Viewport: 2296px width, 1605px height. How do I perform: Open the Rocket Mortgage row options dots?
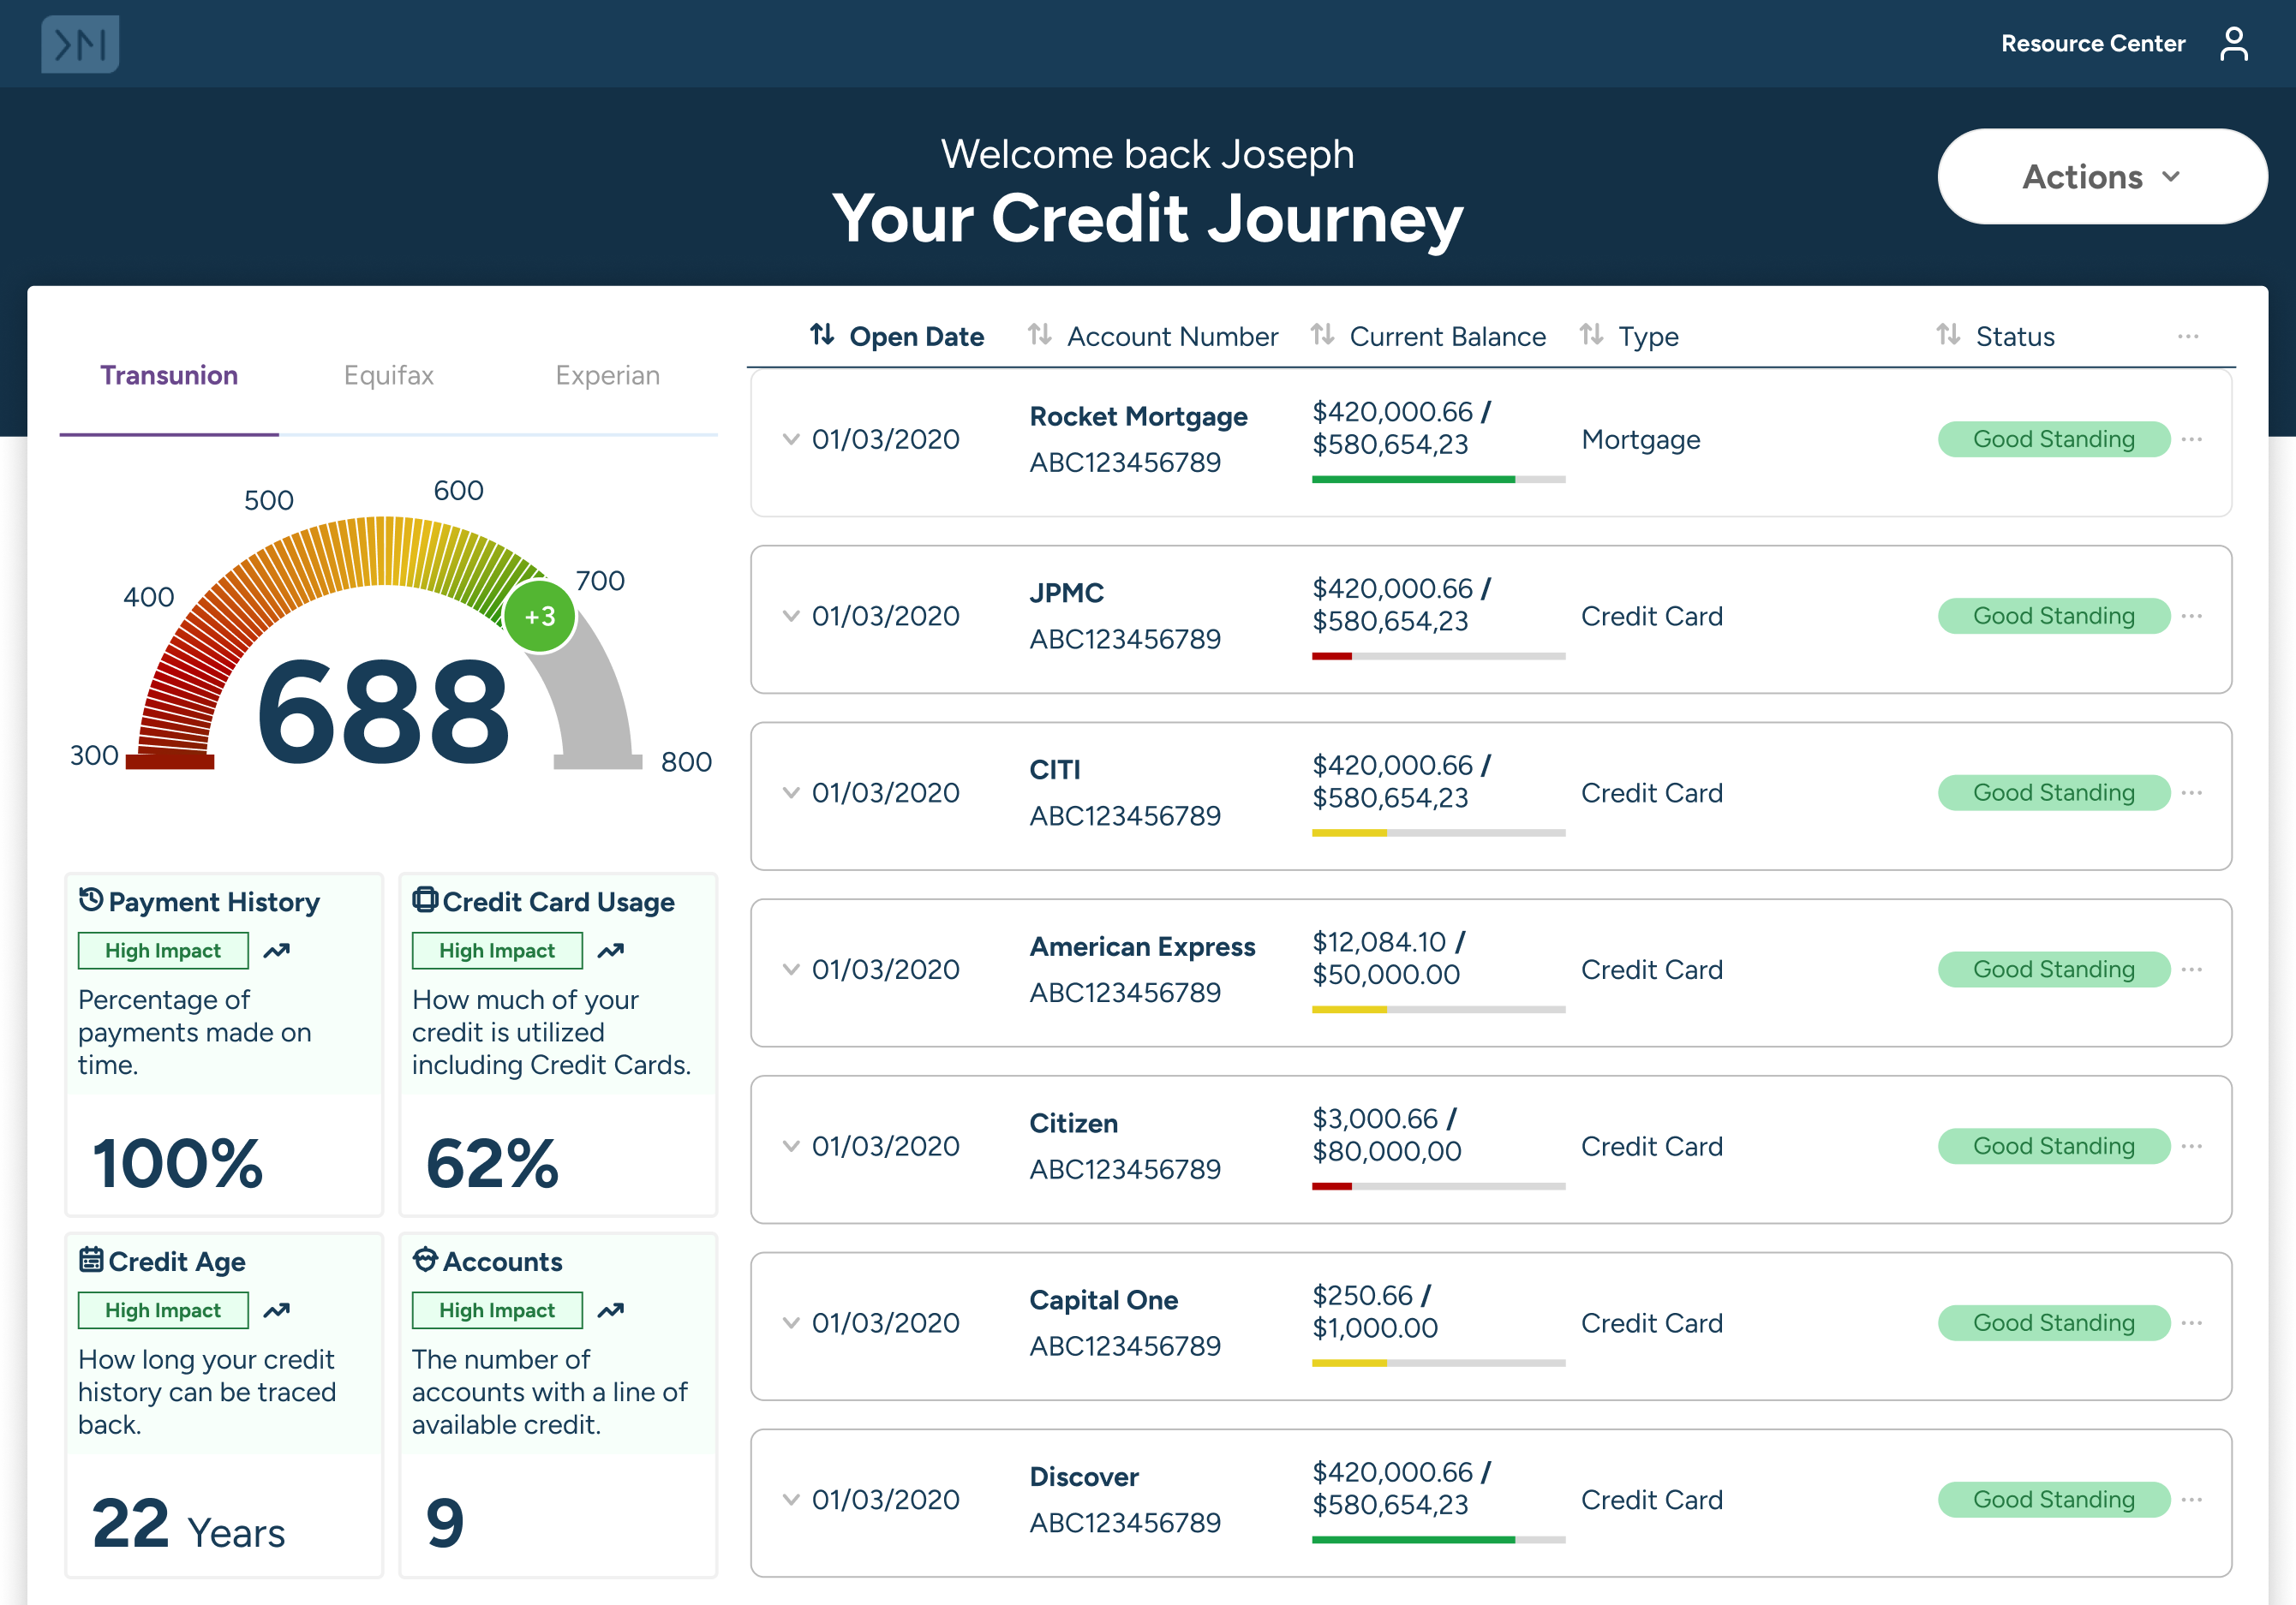click(2191, 440)
